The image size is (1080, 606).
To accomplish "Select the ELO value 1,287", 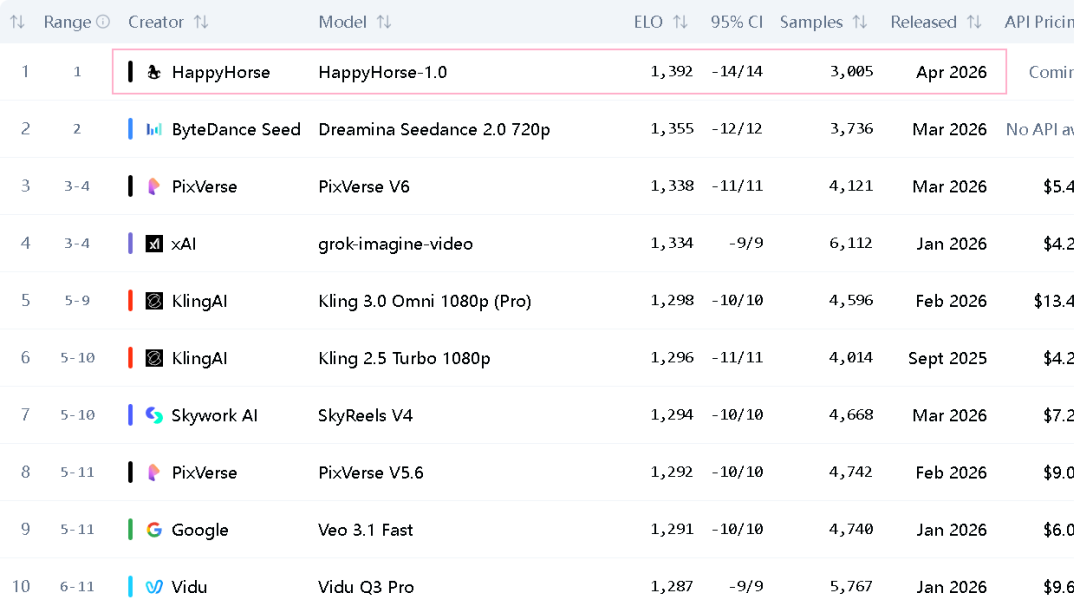I will pyautogui.click(x=672, y=586).
